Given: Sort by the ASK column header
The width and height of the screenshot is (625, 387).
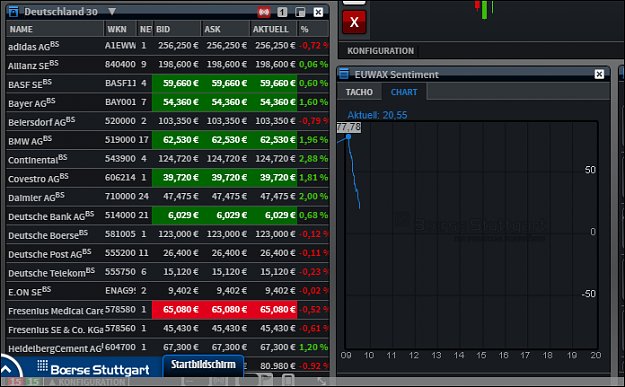Looking at the screenshot, I should [x=225, y=29].
